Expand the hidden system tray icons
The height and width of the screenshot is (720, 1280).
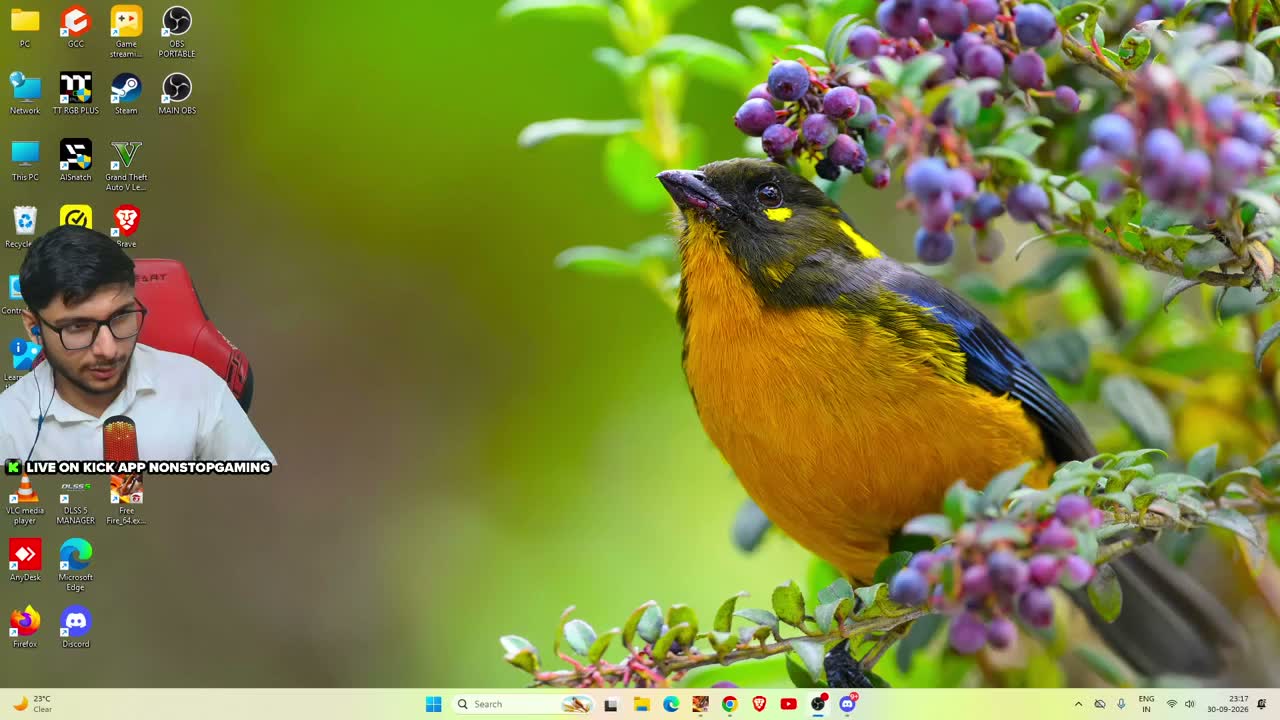pos(1078,704)
